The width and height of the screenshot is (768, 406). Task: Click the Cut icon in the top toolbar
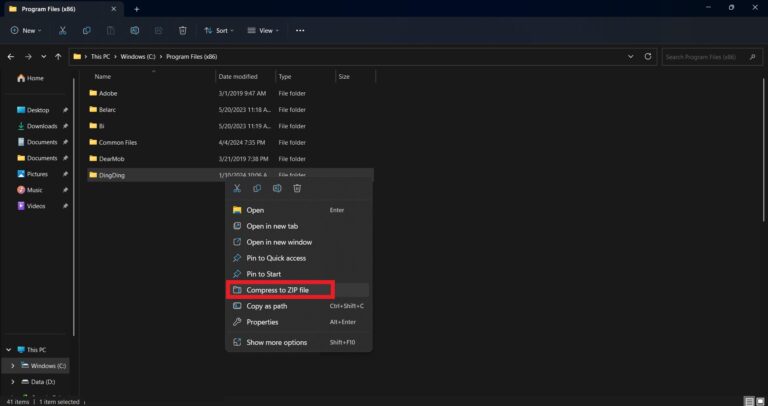coord(63,30)
